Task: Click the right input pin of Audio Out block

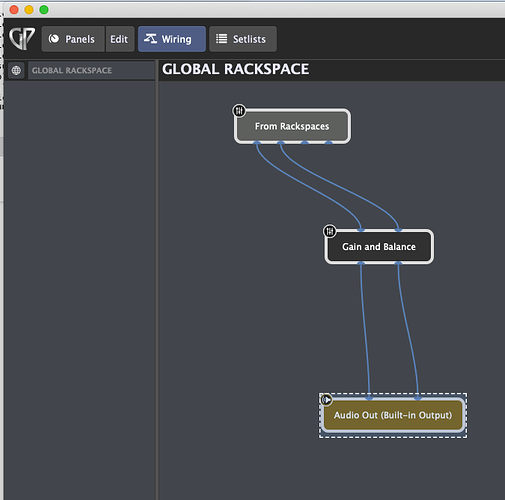Action: tap(418, 398)
